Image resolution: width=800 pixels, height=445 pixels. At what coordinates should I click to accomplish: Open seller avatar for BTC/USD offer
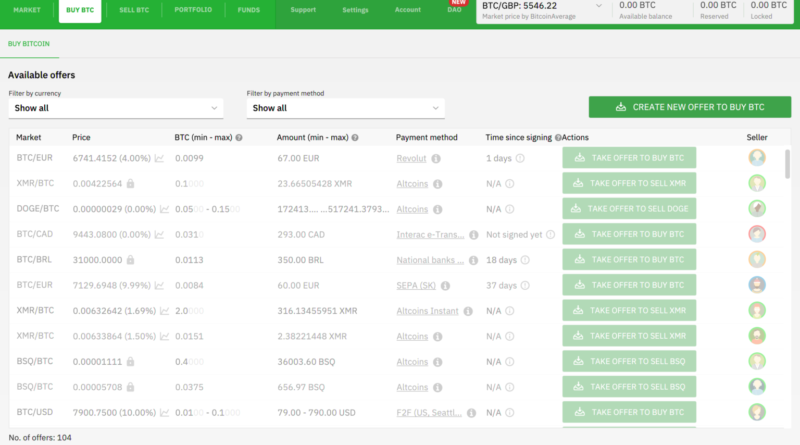pos(757,412)
